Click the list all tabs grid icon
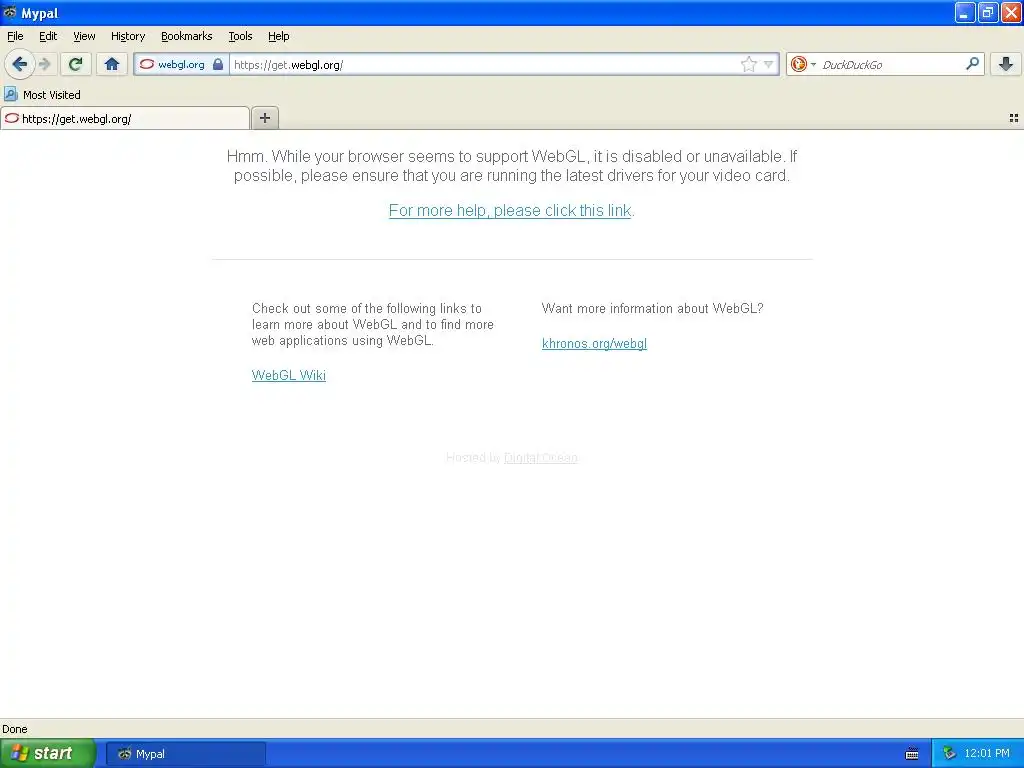Image resolution: width=1024 pixels, height=768 pixels. [1014, 118]
